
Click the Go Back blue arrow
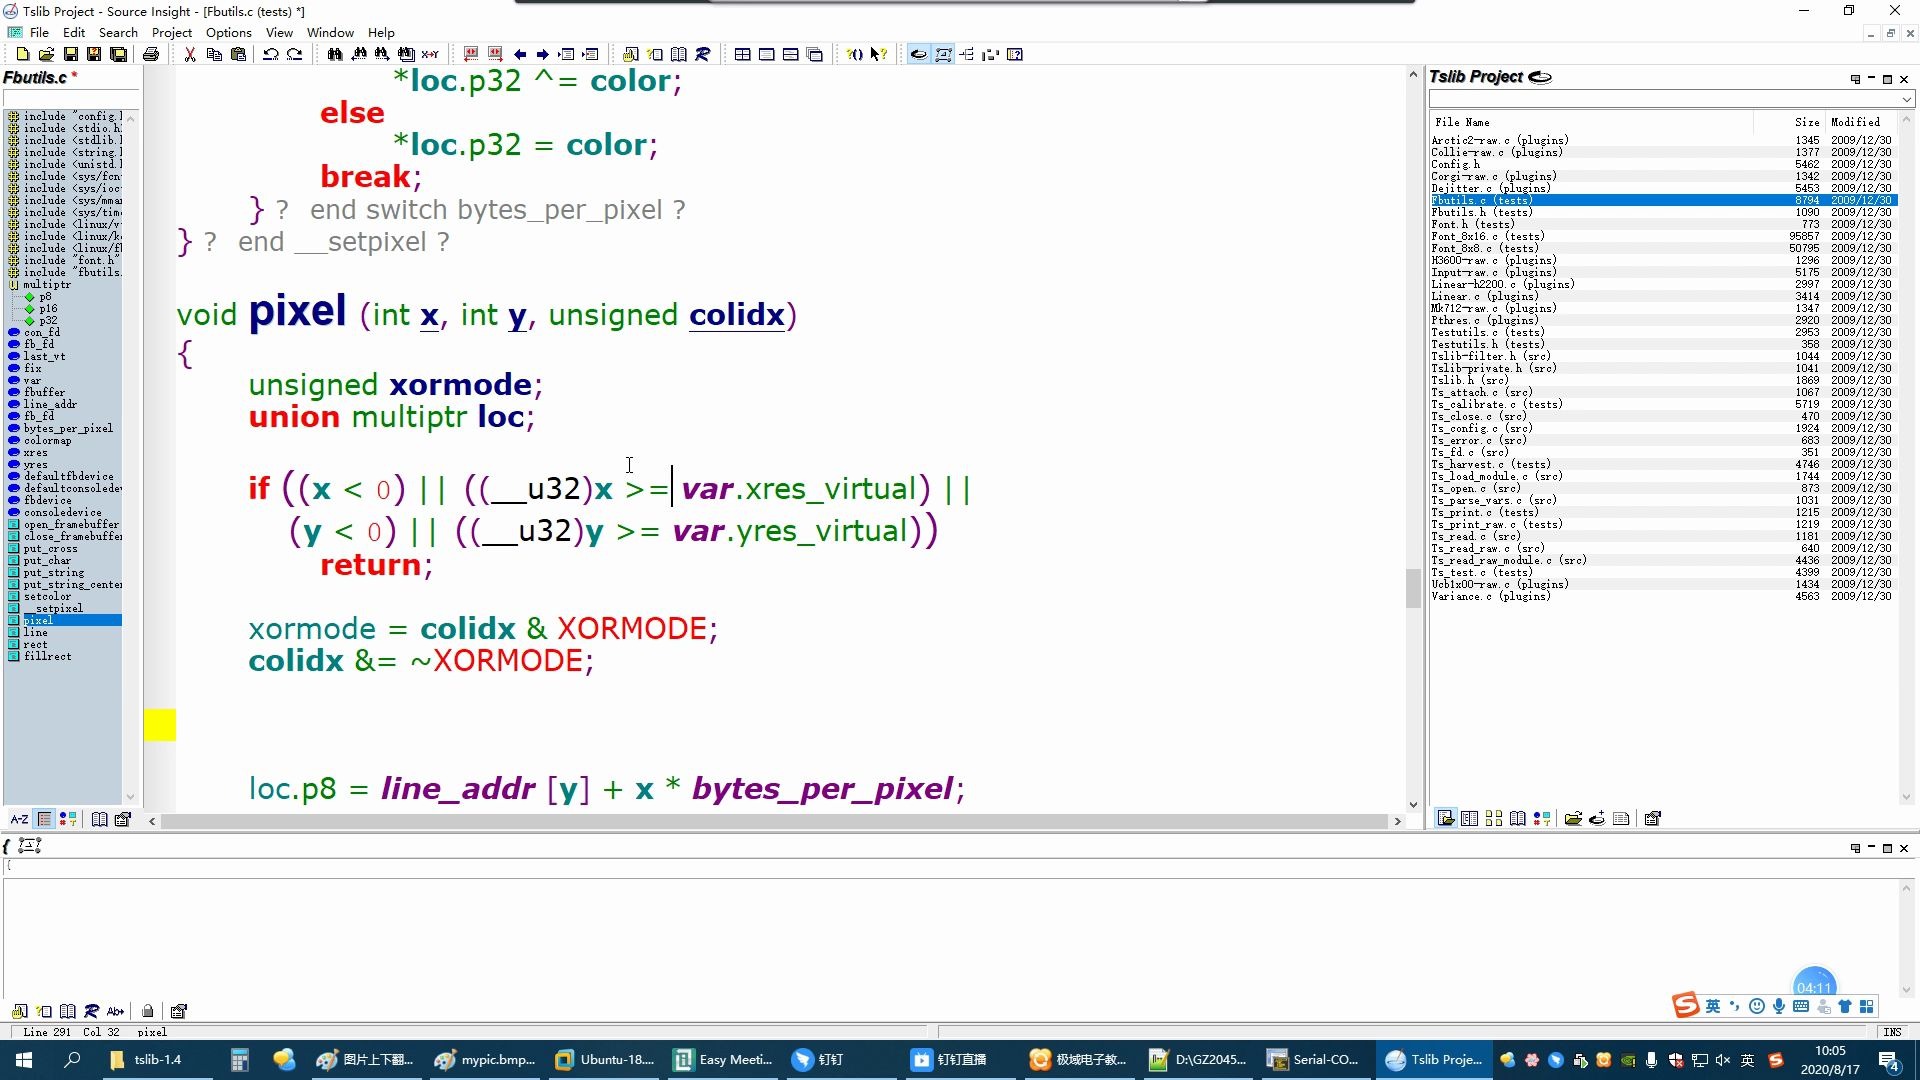tap(520, 54)
